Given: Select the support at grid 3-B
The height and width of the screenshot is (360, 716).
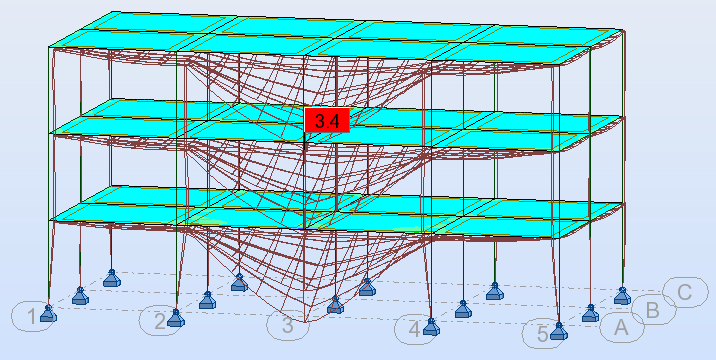Looking at the screenshot, I should (x=335, y=305).
